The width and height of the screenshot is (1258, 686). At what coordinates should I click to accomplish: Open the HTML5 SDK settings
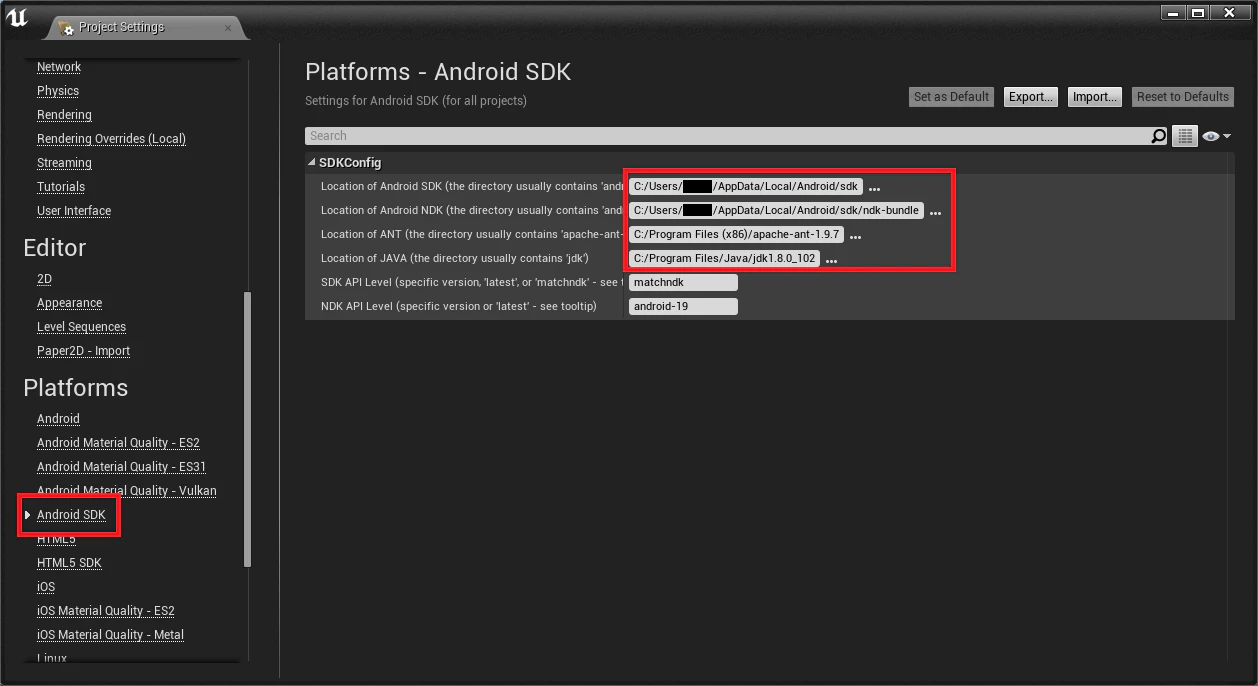click(69, 563)
